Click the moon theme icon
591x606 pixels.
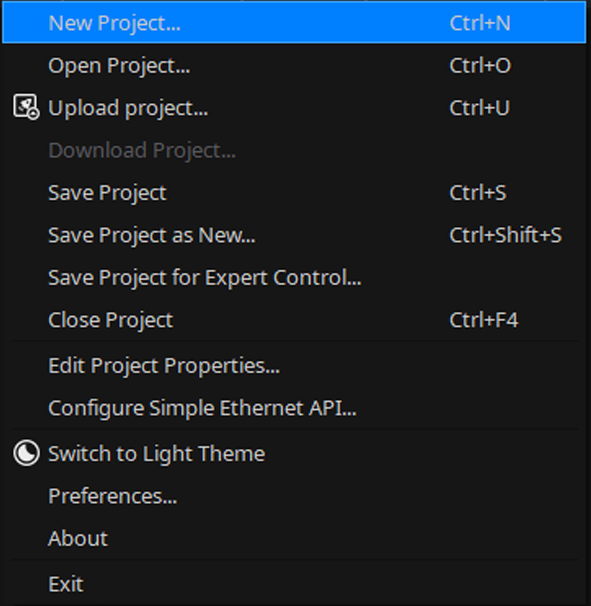point(26,453)
